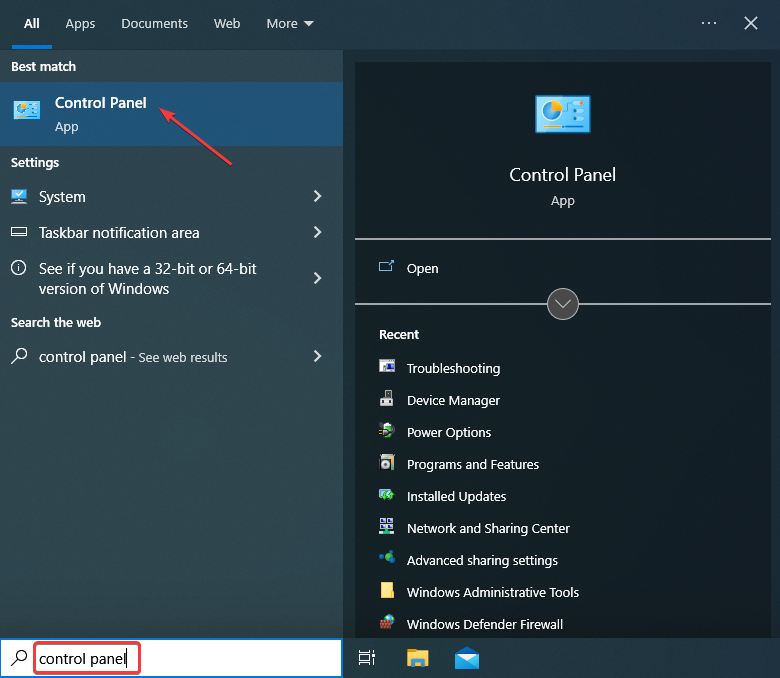
Task: Open File Explorer from the taskbar
Action: click(x=417, y=658)
